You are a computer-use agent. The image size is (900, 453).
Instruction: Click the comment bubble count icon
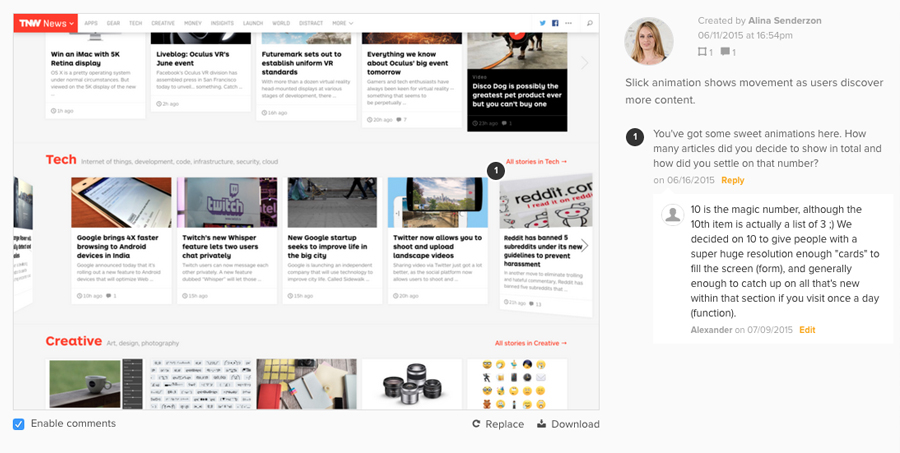pyautogui.click(x=725, y=52)
